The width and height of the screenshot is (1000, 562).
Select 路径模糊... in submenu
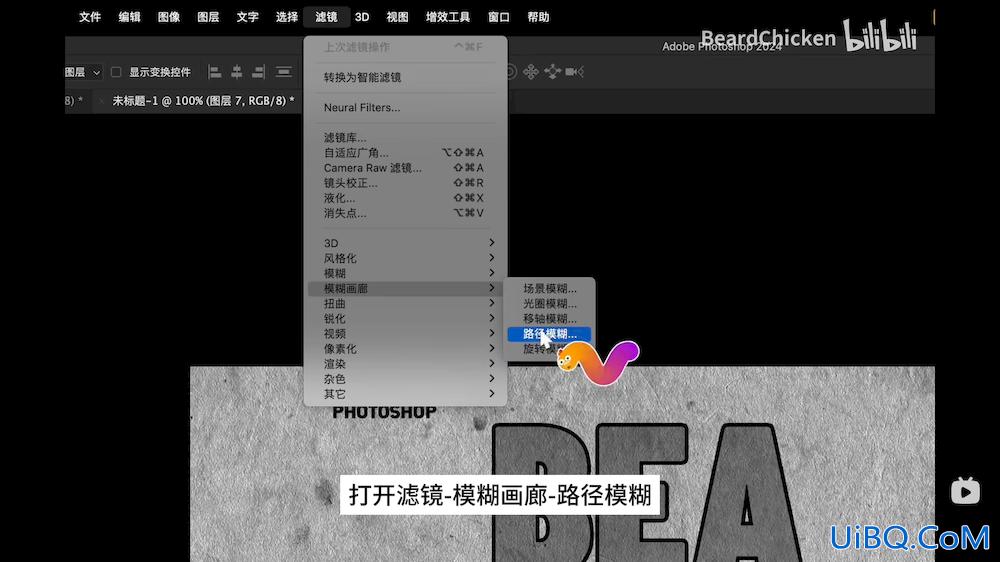point(549,334)
